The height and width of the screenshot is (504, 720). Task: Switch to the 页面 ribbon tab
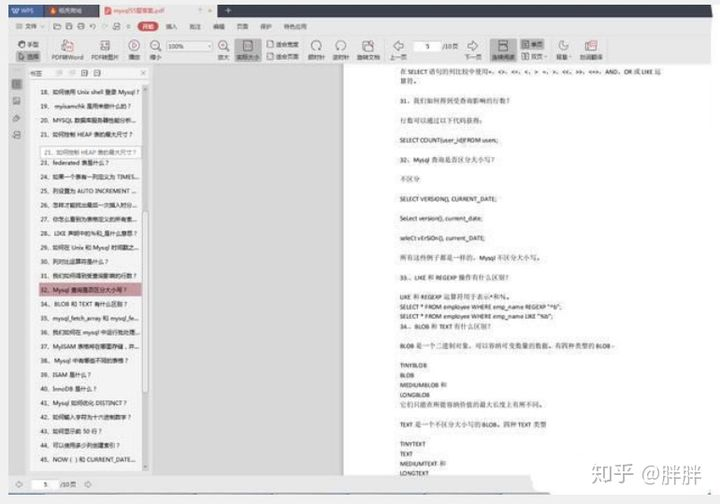coord(242,26)
